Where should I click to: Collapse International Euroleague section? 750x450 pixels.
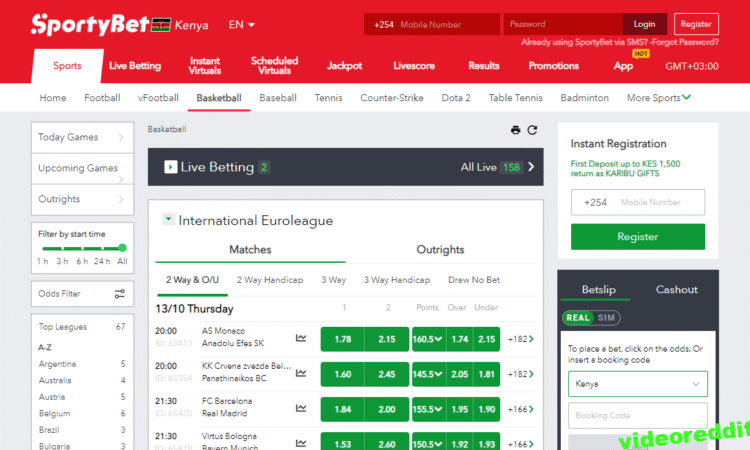coord(168,220)
